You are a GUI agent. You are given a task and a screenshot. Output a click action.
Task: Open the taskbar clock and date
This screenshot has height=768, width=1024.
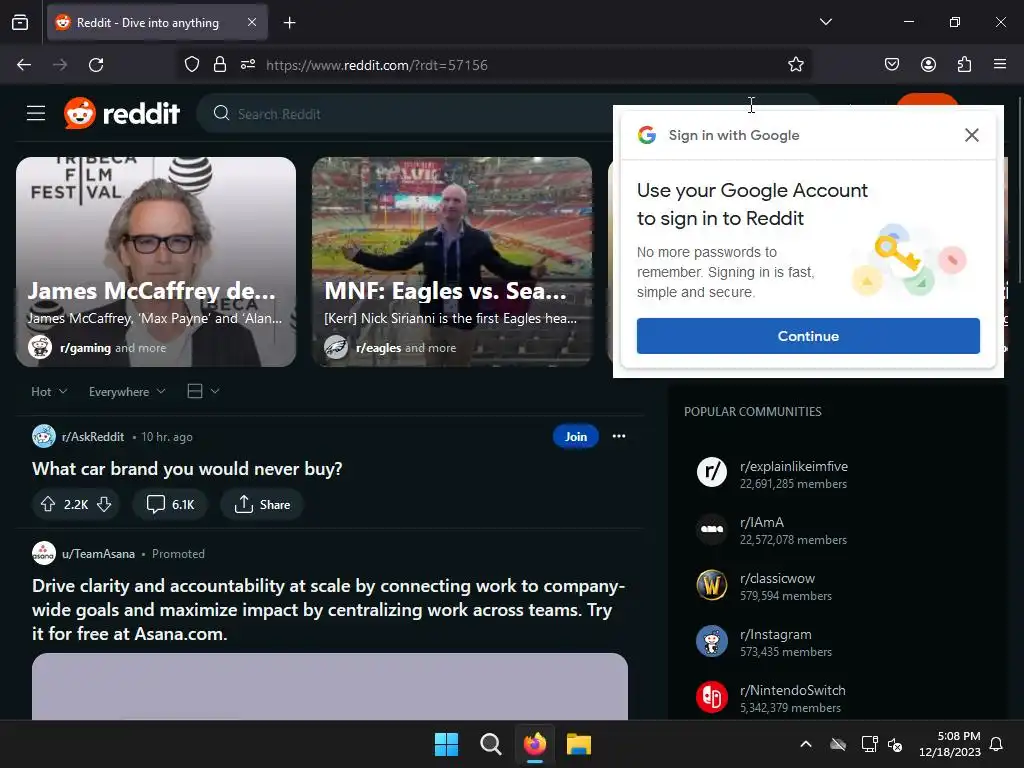point(950,744)
